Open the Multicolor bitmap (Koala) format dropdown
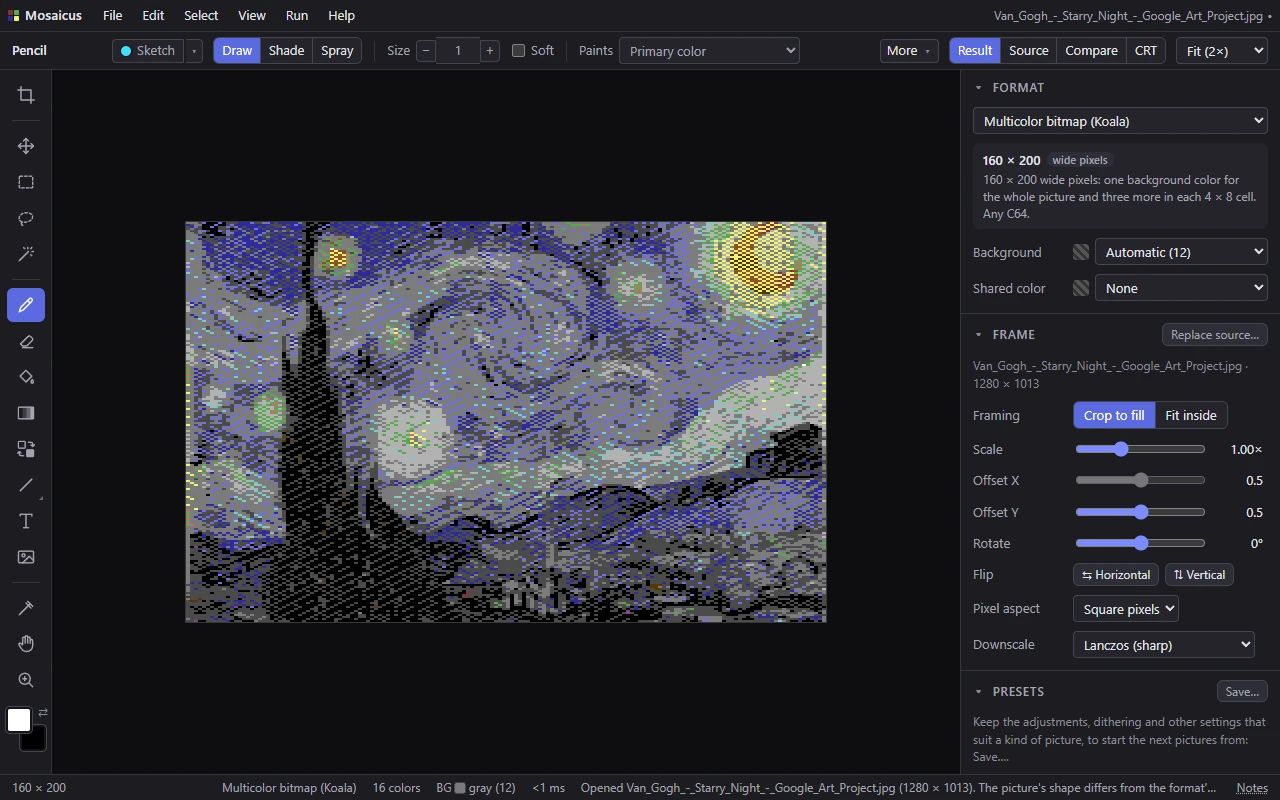Viewport: 1280px width, 800px height. coord(1120,121)
